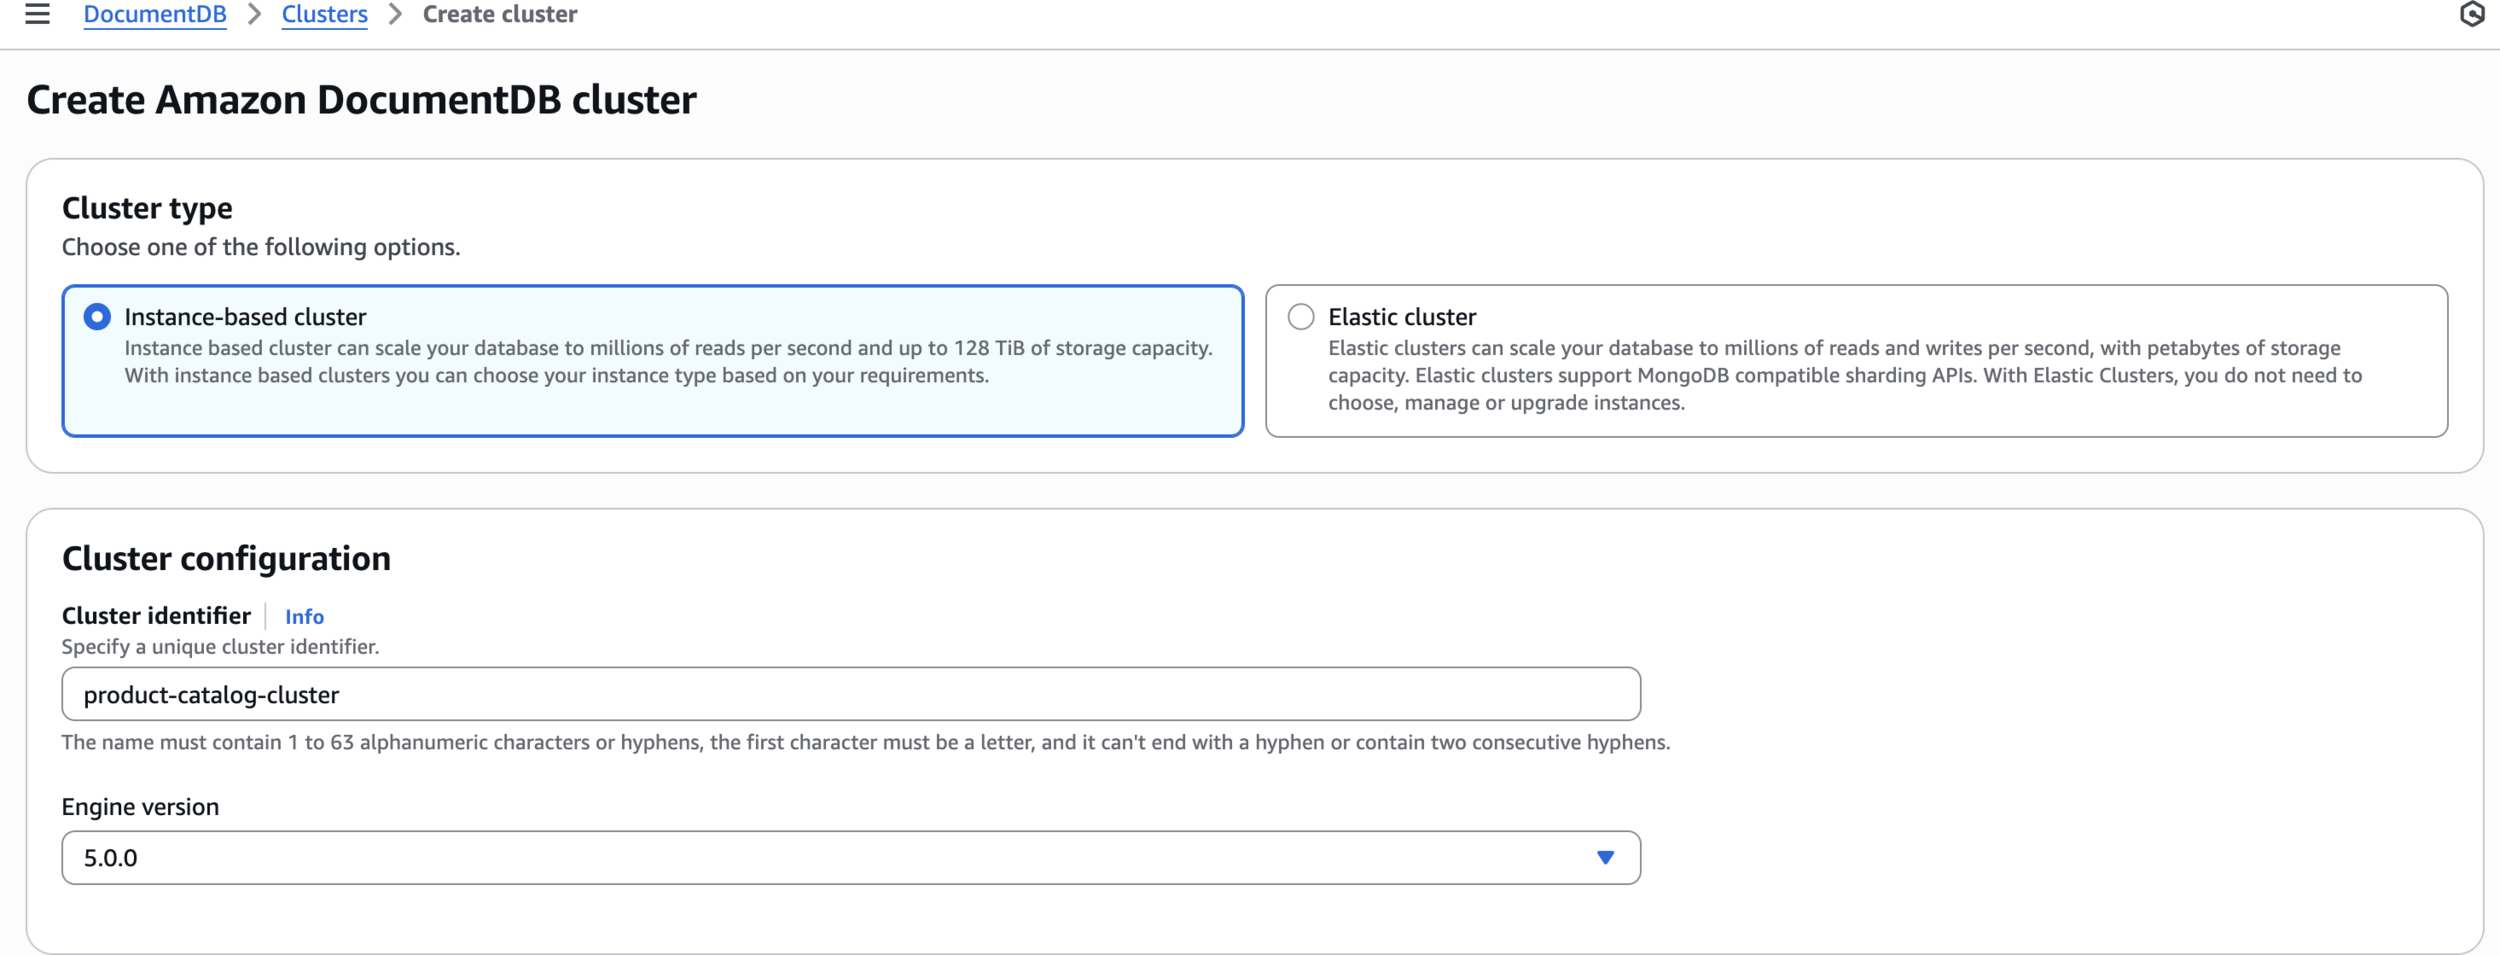Navigate to the Clusters breadcrumb link
The height and width of the screenshot is (955, 2500).
[x=324, y=14]
